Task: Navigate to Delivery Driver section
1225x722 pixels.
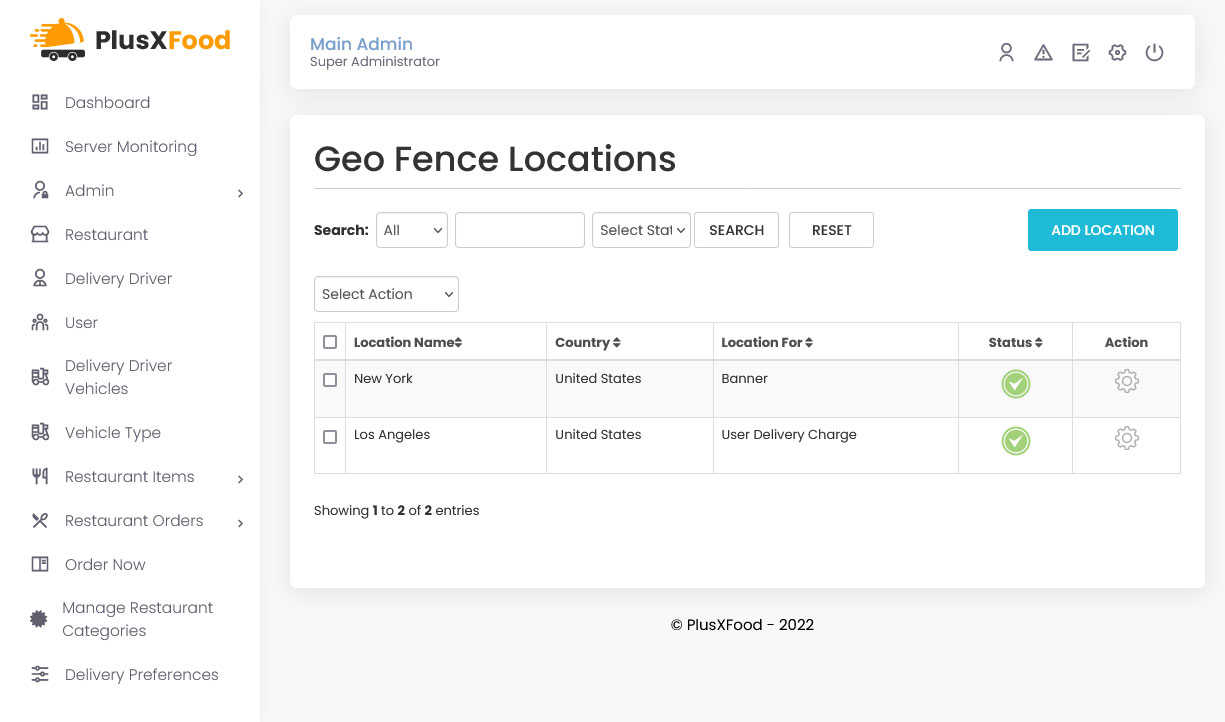Action: pyautogui.click(x=118, y=278)
